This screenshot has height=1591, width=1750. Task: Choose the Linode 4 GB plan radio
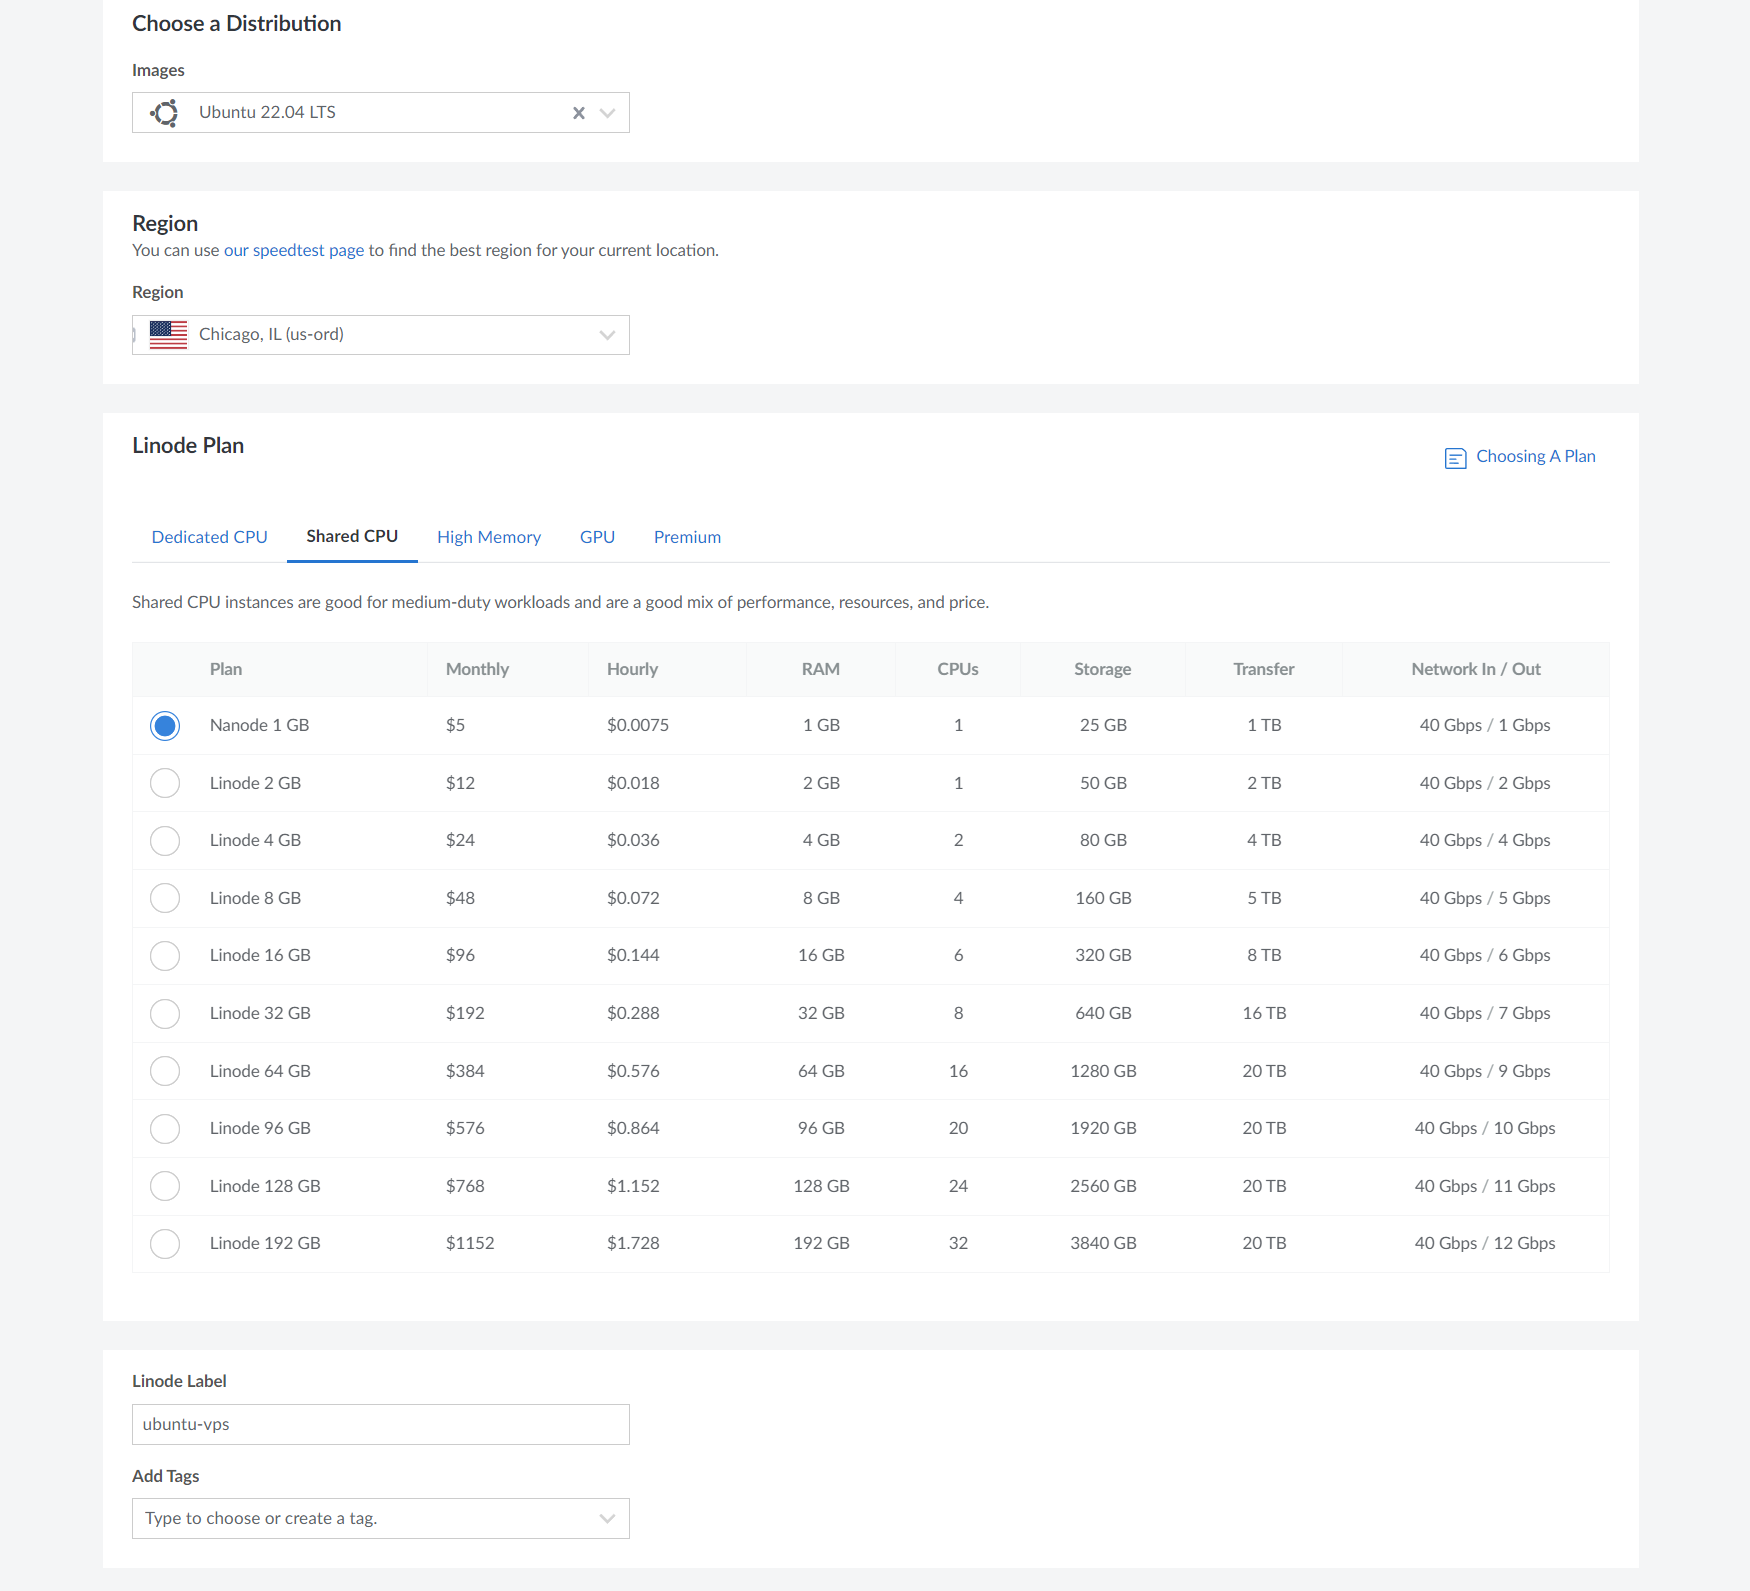pyautogui.click(x=165, y=840)
